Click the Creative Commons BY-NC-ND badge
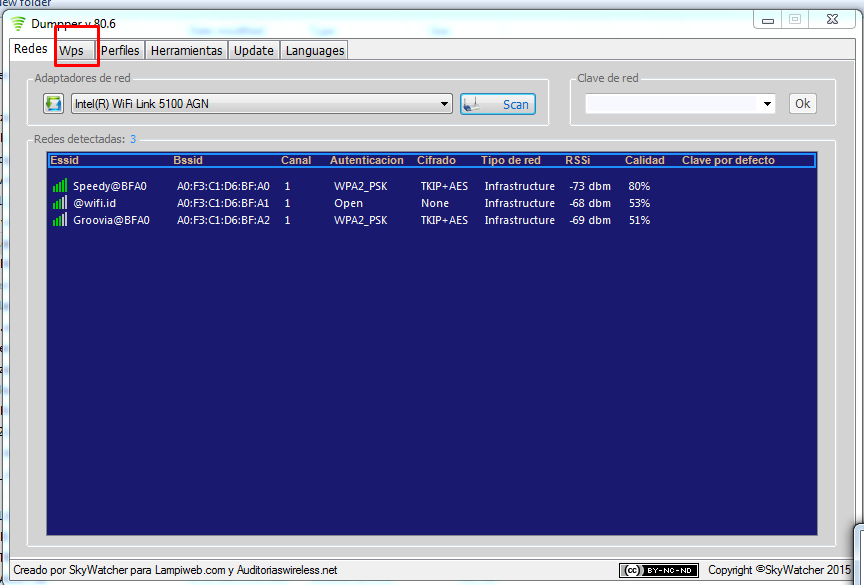Viewport: 864px width, 585px height. pyautogui.click(x=658, y=570)
